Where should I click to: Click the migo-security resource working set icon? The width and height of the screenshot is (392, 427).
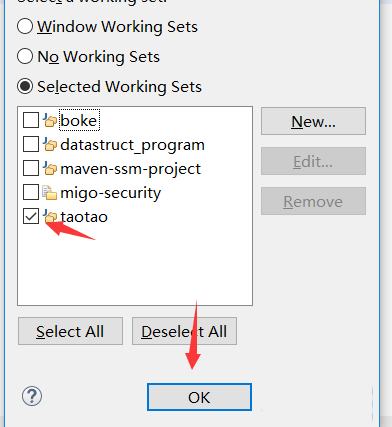click(x=49, y=192)
